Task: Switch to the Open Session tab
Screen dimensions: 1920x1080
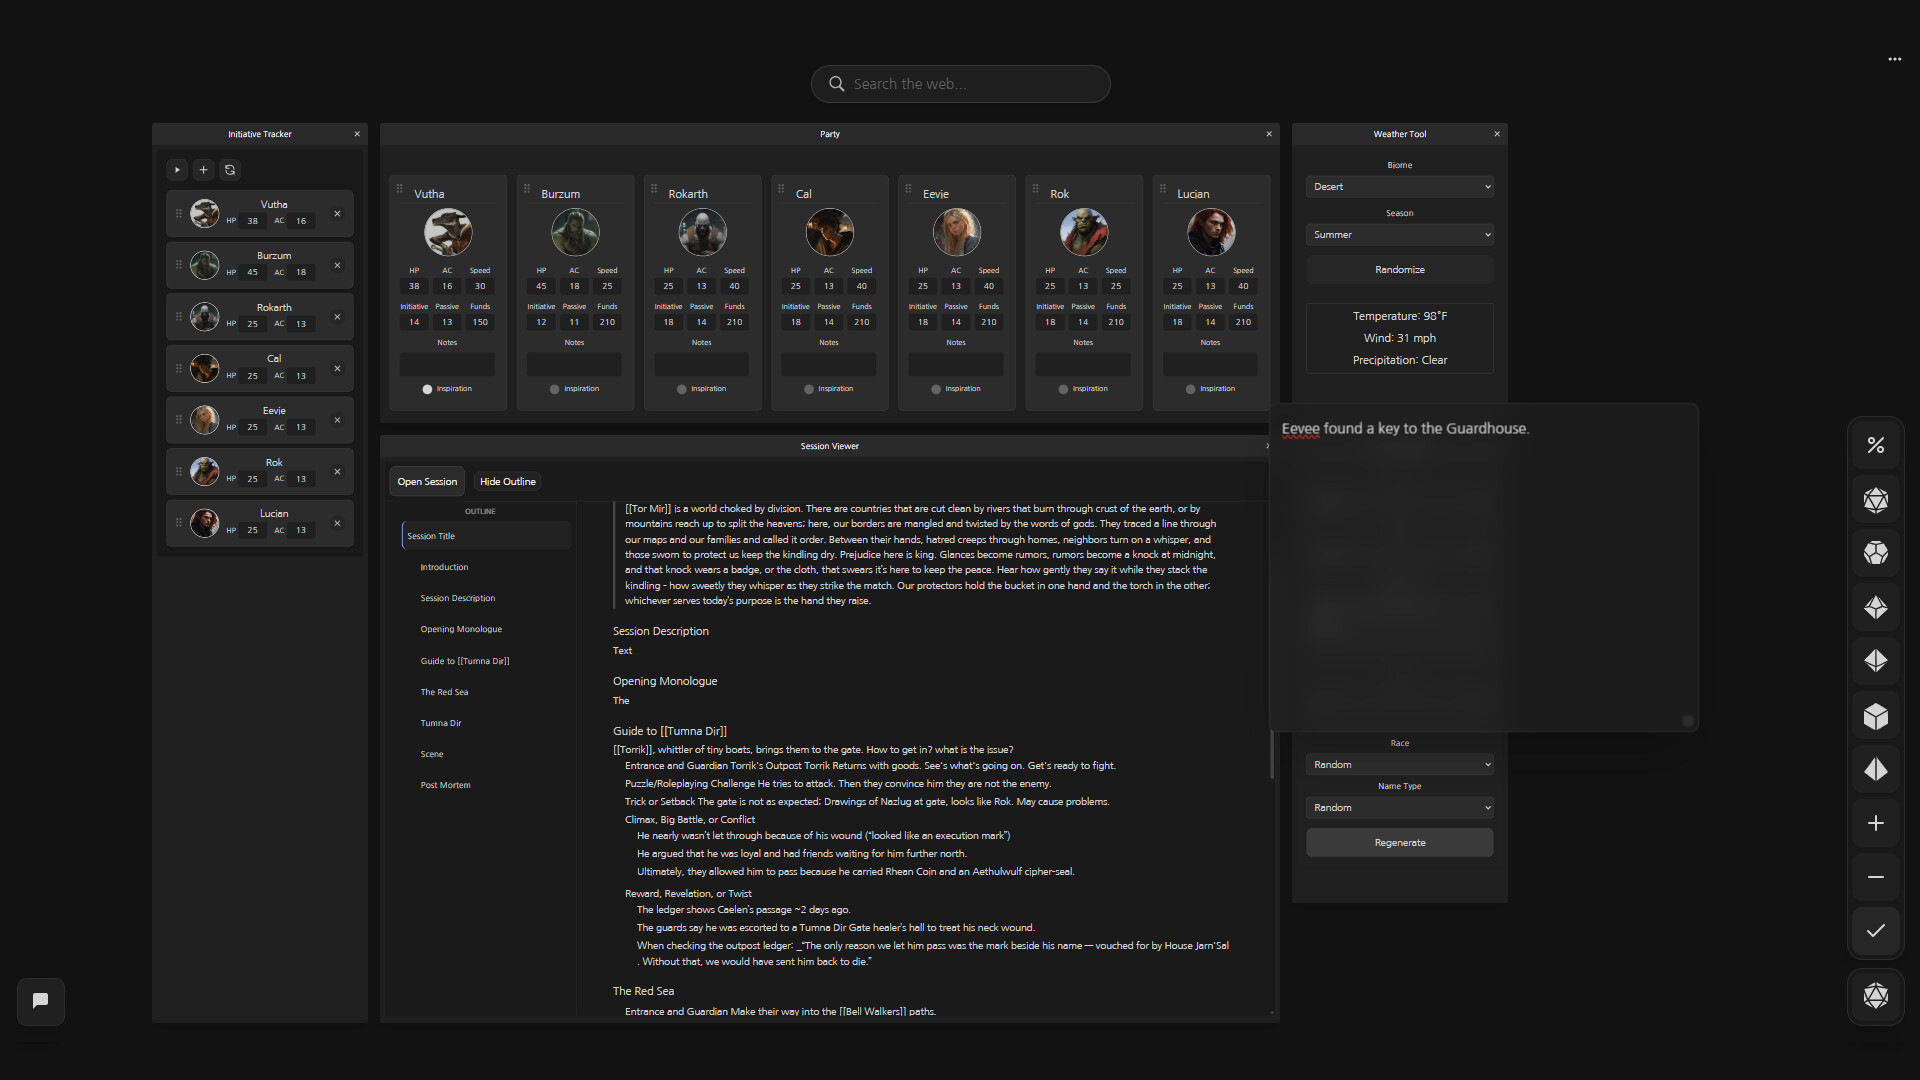Action: 427,481
